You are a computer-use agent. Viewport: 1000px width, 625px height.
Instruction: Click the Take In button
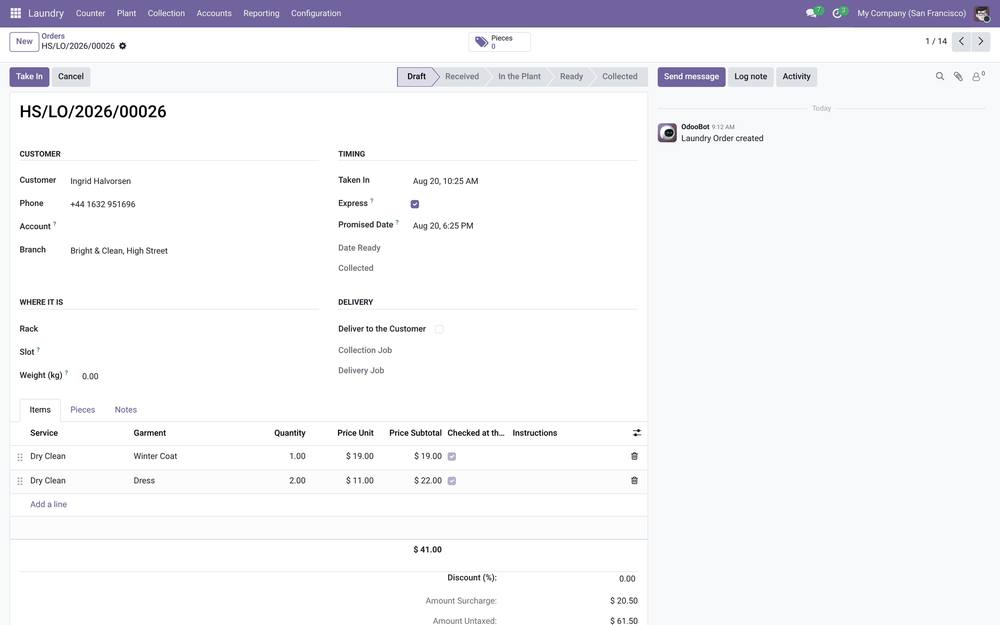pyautogui.click(x=29, y=77)
